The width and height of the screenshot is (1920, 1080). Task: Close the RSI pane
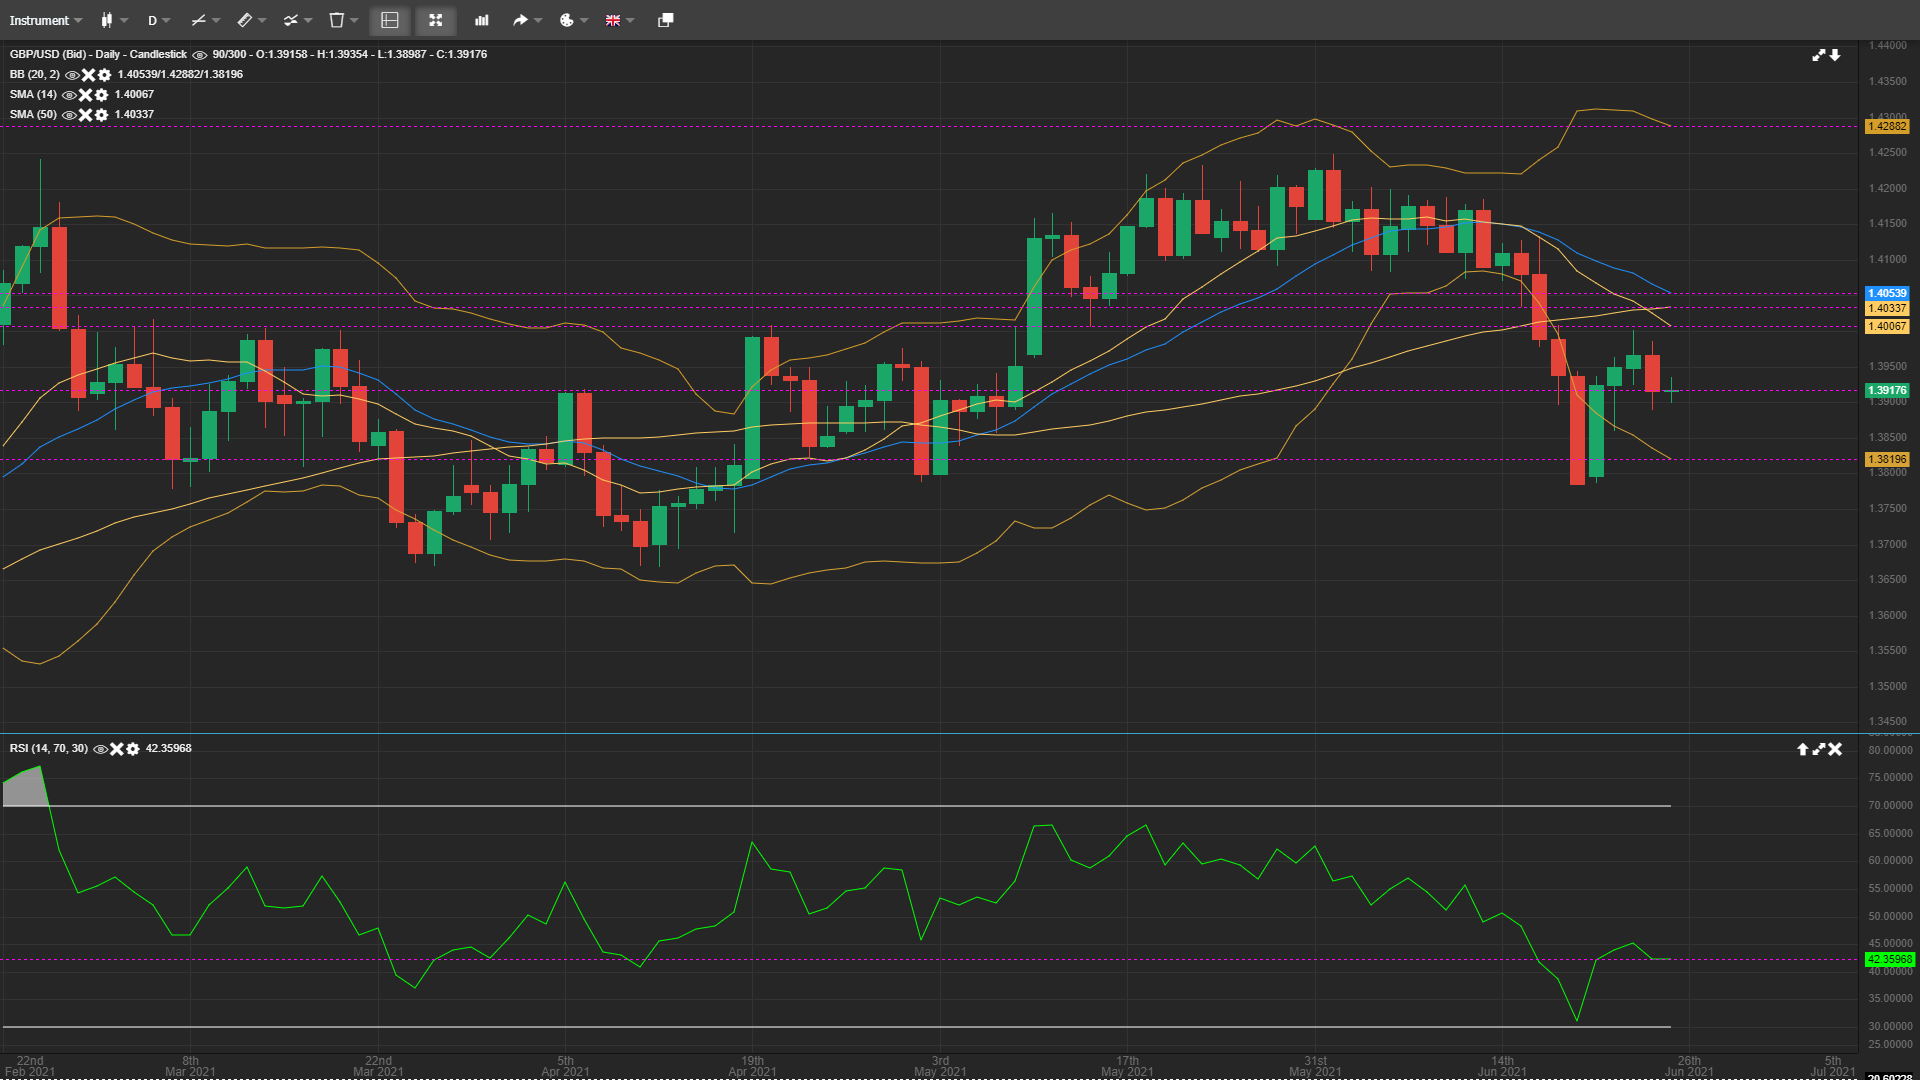coord(1835,749)
